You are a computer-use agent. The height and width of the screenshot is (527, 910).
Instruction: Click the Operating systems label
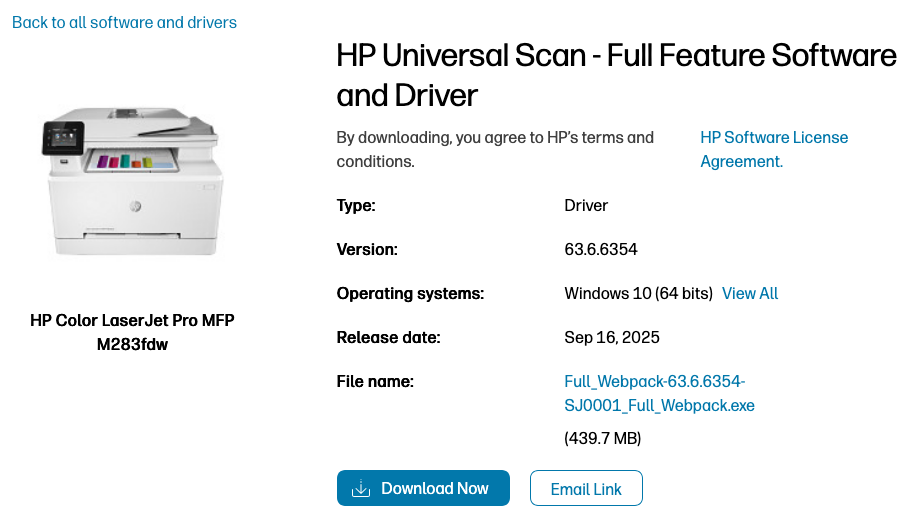[410, 293]
